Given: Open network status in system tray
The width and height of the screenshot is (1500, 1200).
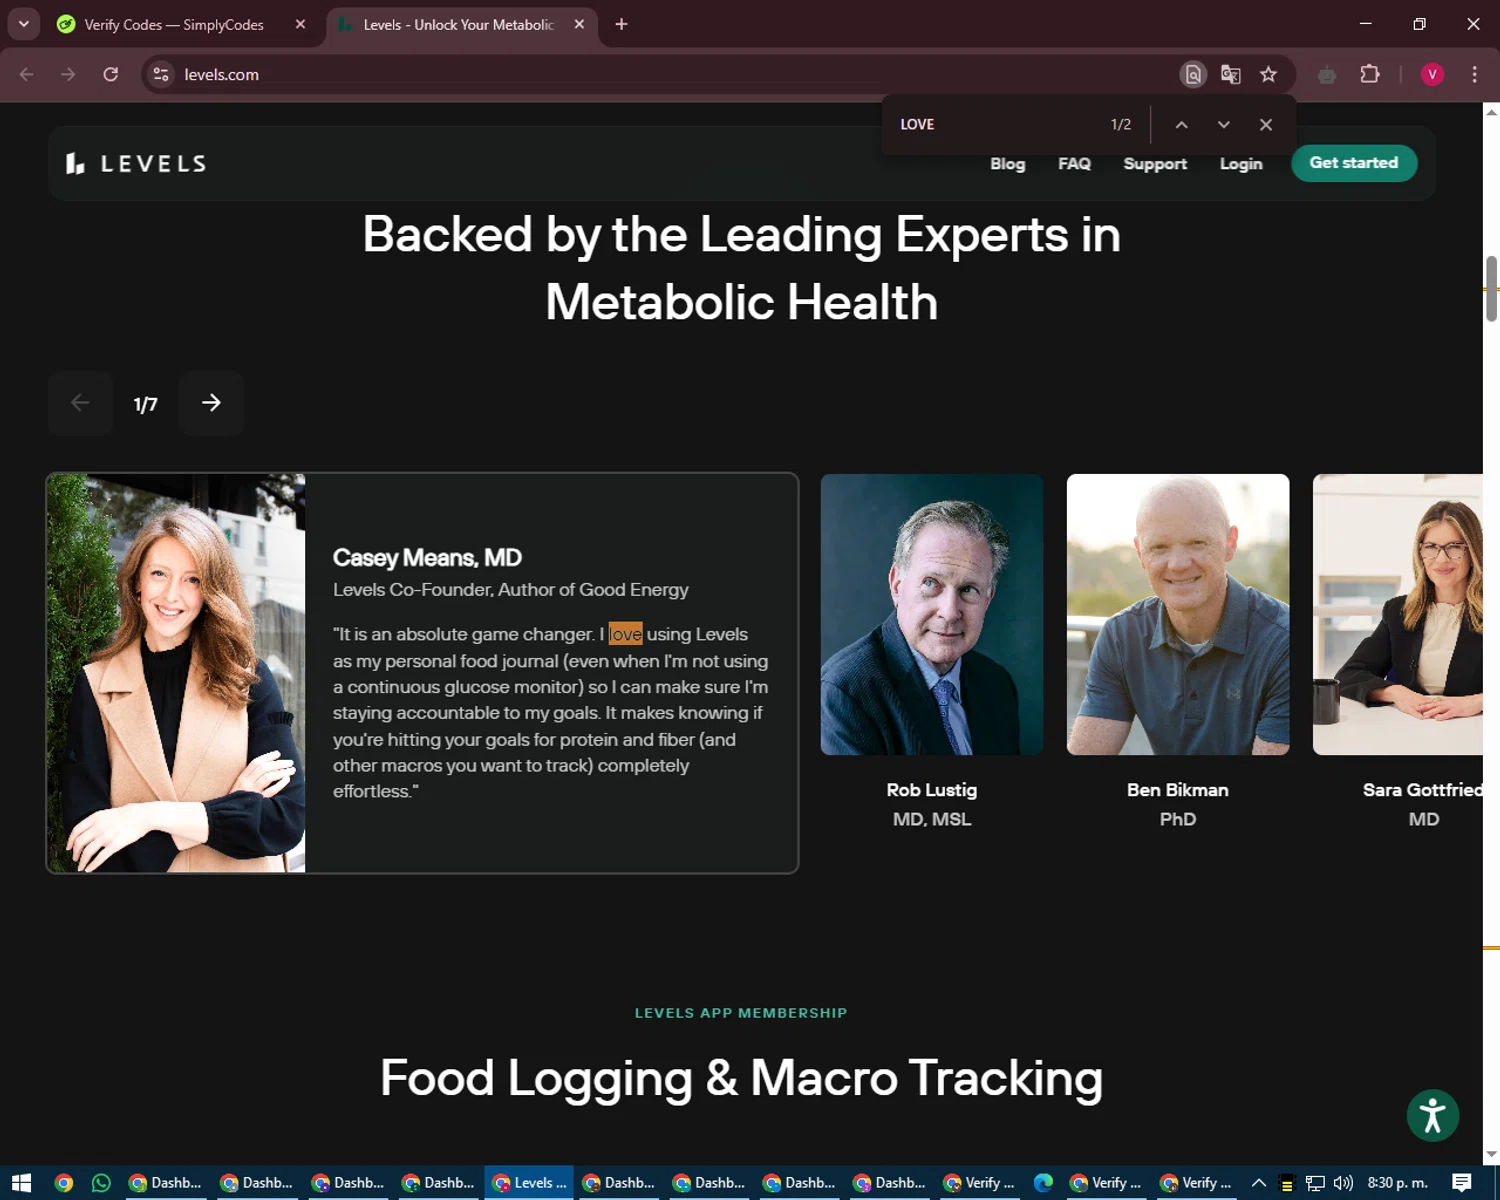Looking at the screenshot, I should (x=1315, y=1183).
